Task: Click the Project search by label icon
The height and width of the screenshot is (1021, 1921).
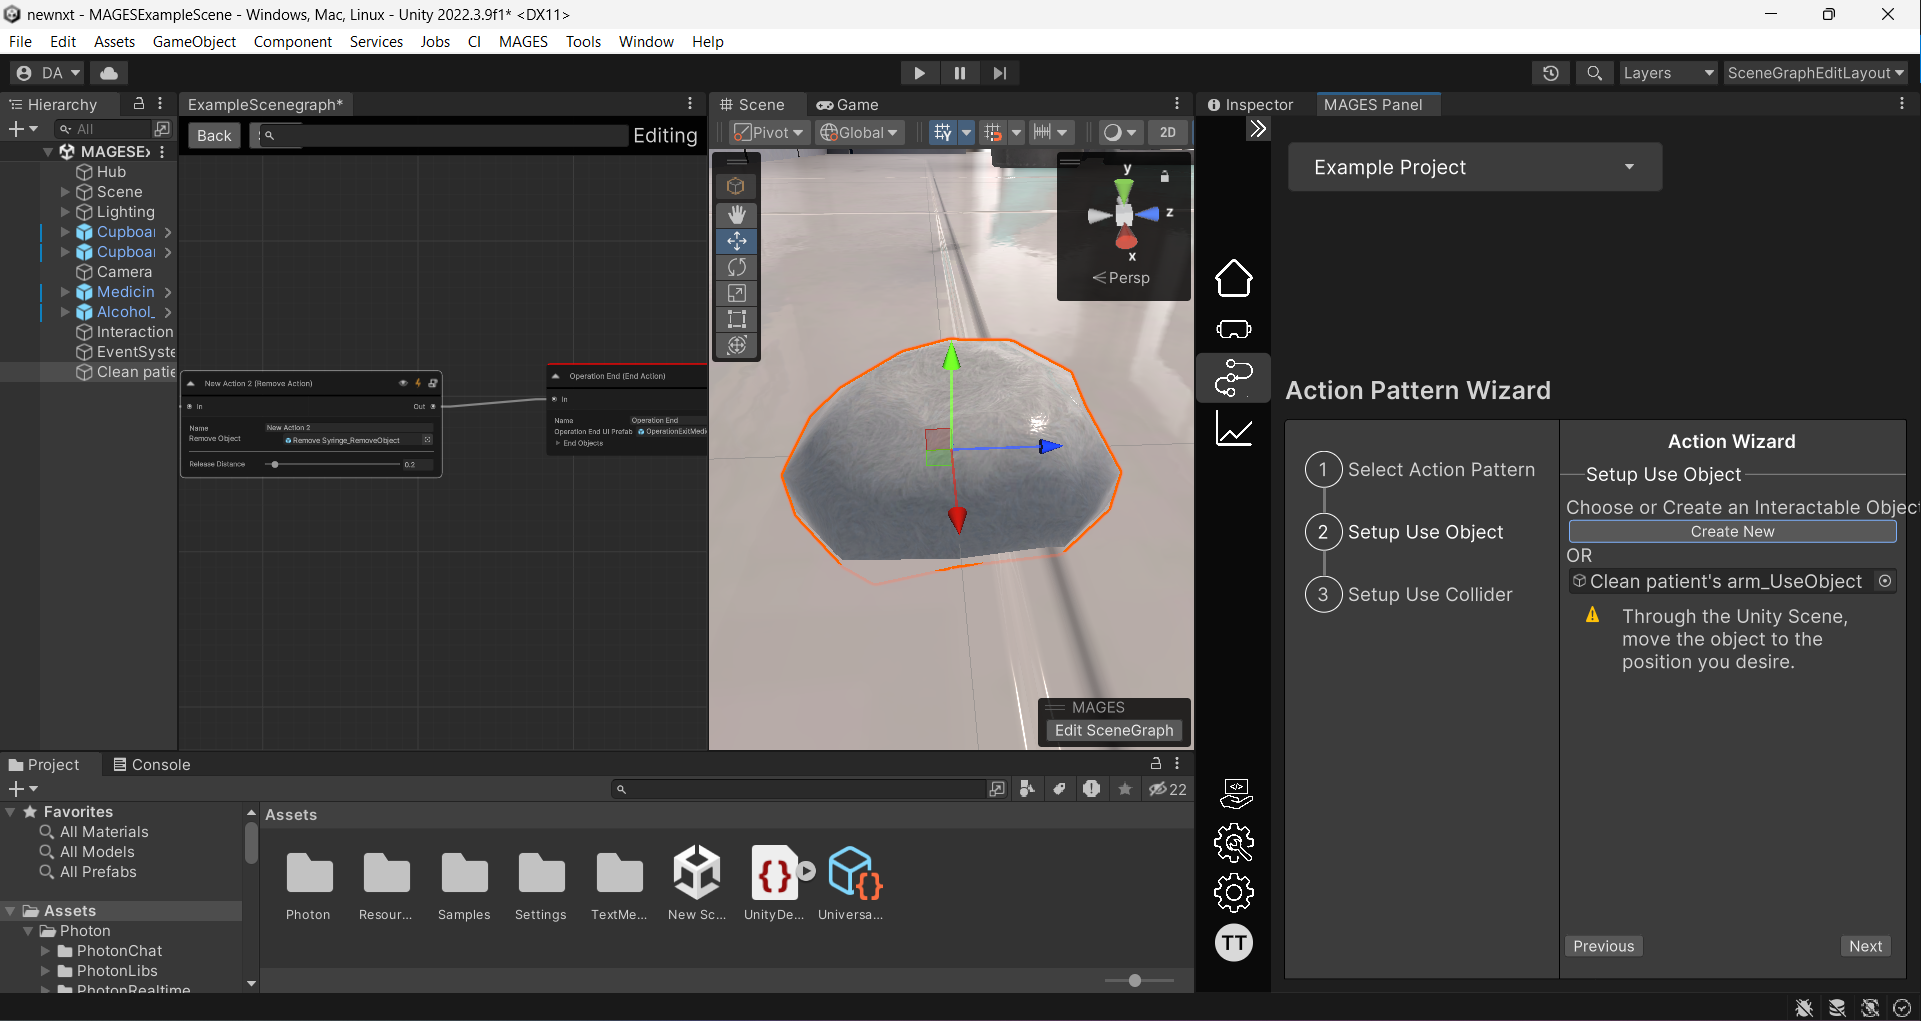Action: [1059, 789]
